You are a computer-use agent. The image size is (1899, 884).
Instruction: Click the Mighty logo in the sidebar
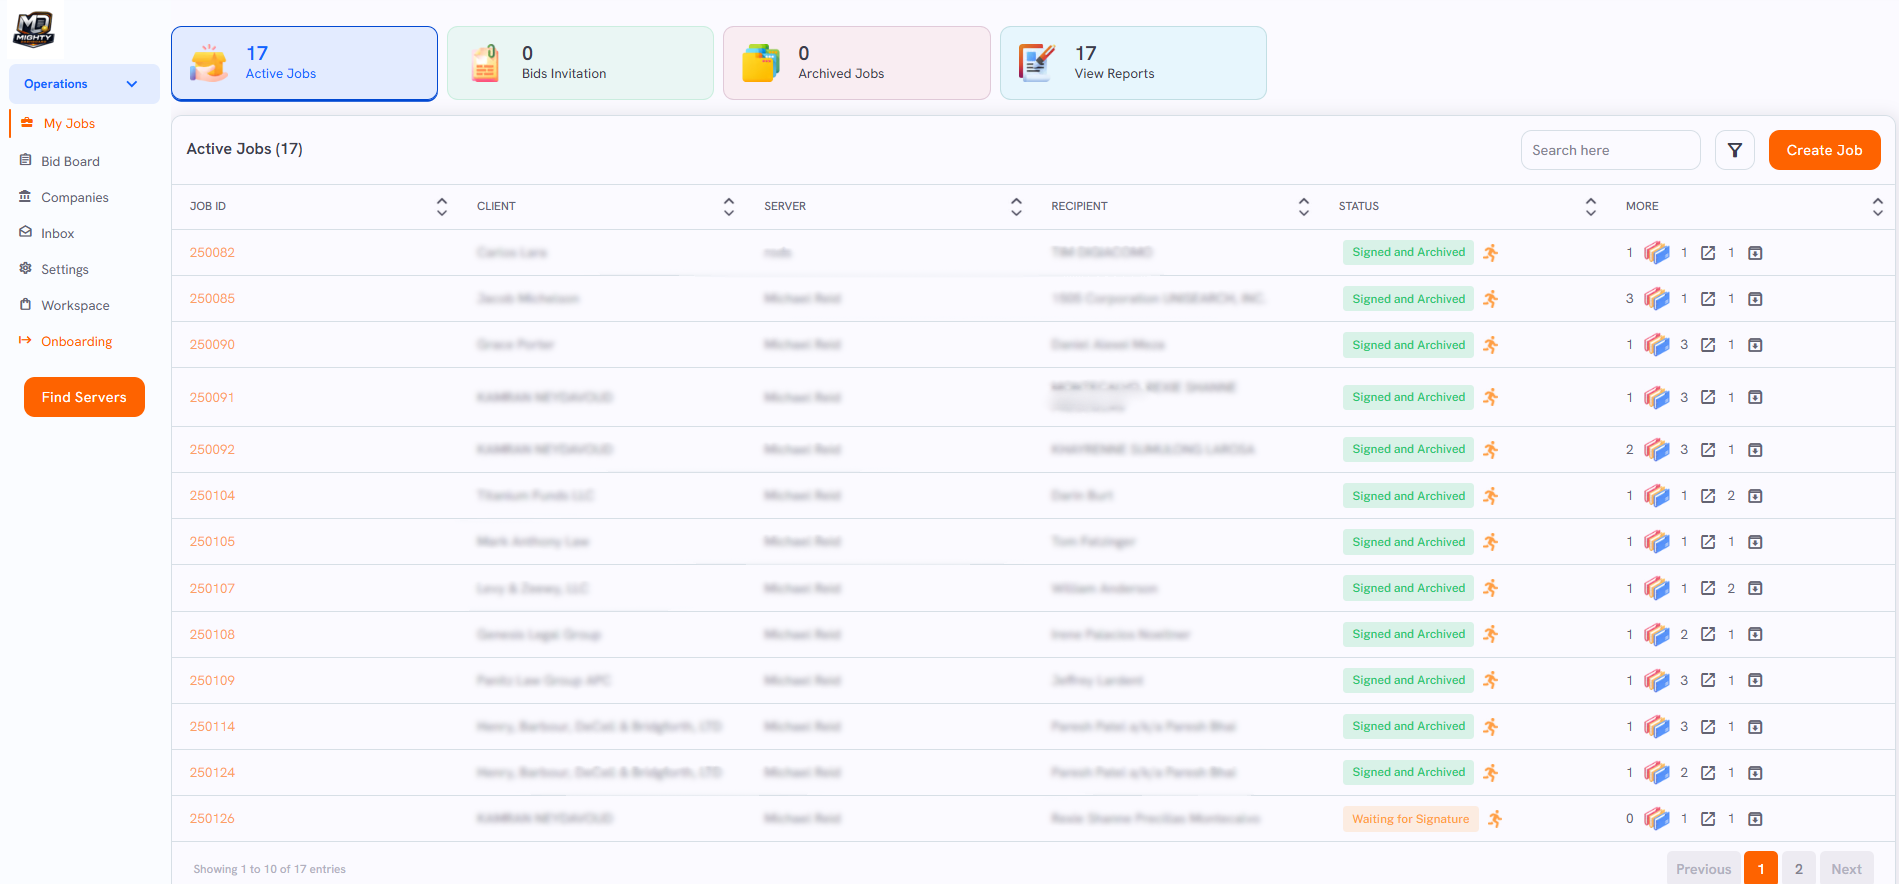click(34, 29)
